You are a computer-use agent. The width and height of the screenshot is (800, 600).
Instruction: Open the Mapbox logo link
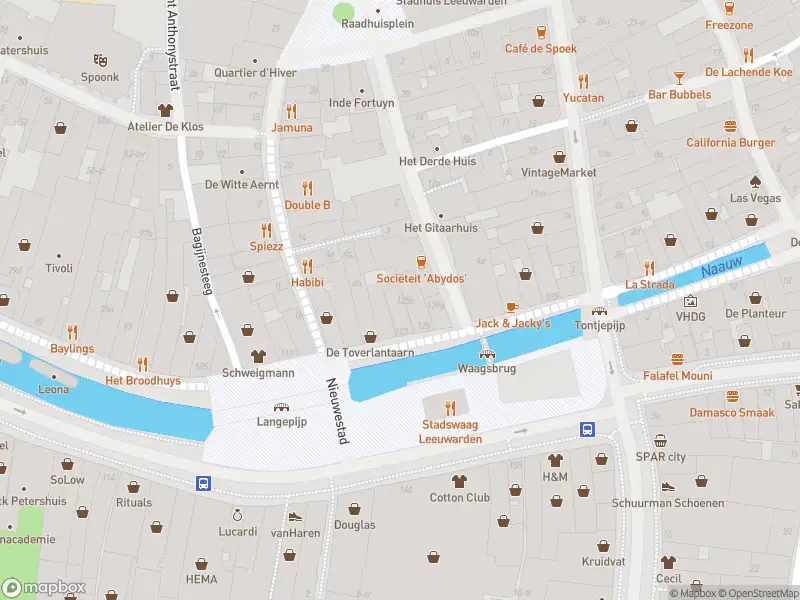pos(44,588)
